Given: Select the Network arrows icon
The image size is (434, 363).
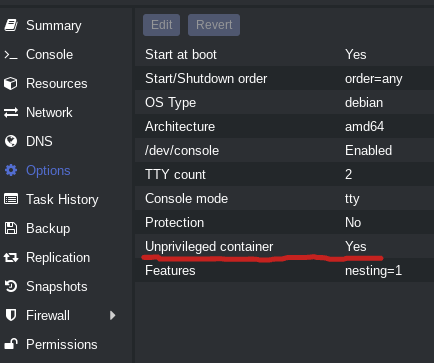Looking at the screenshot, I should [11, 113].
